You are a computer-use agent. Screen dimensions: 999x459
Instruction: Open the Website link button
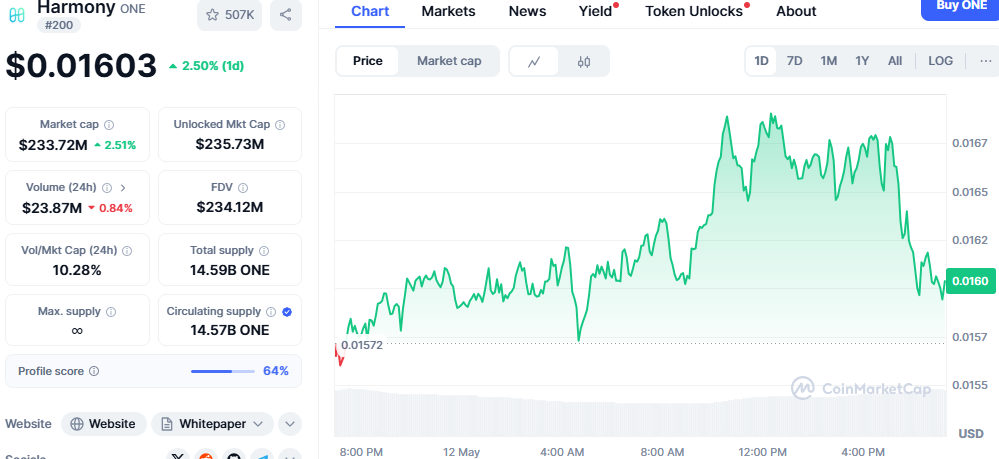pyautogui.click(x=104, y=424)
